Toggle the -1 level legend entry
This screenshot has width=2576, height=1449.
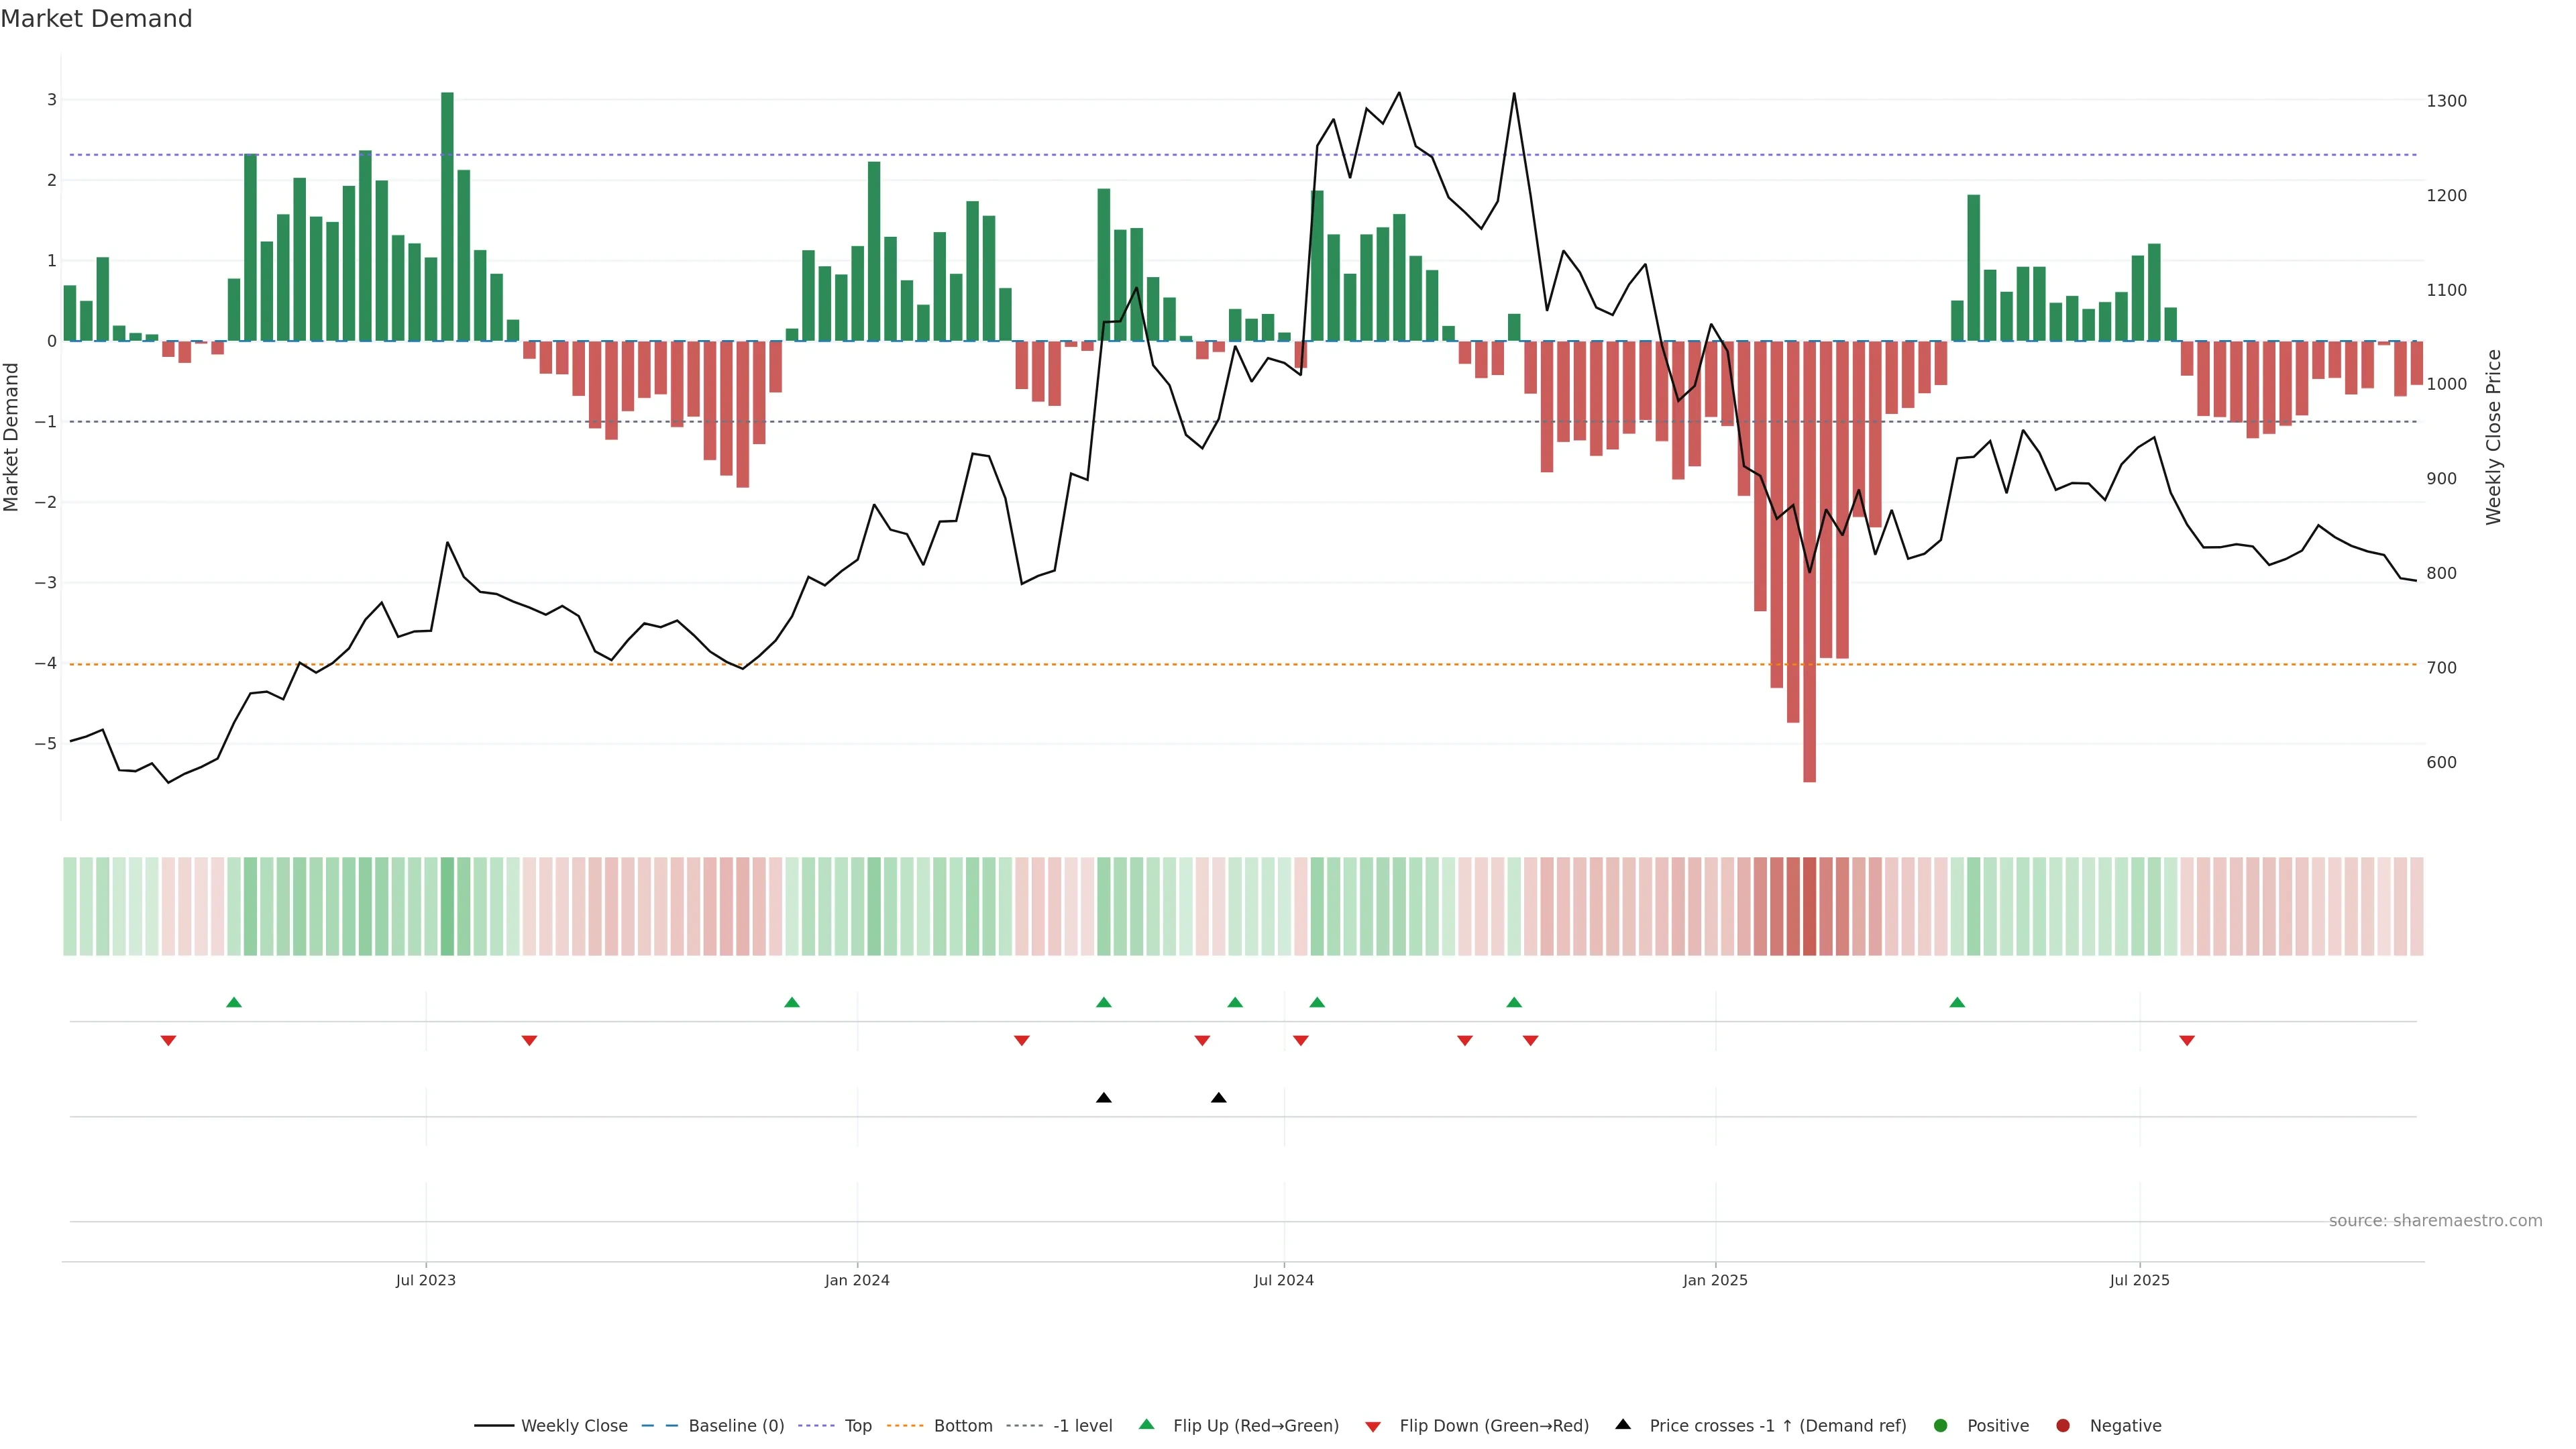pyautogui.click(x=1082, y=1425)
